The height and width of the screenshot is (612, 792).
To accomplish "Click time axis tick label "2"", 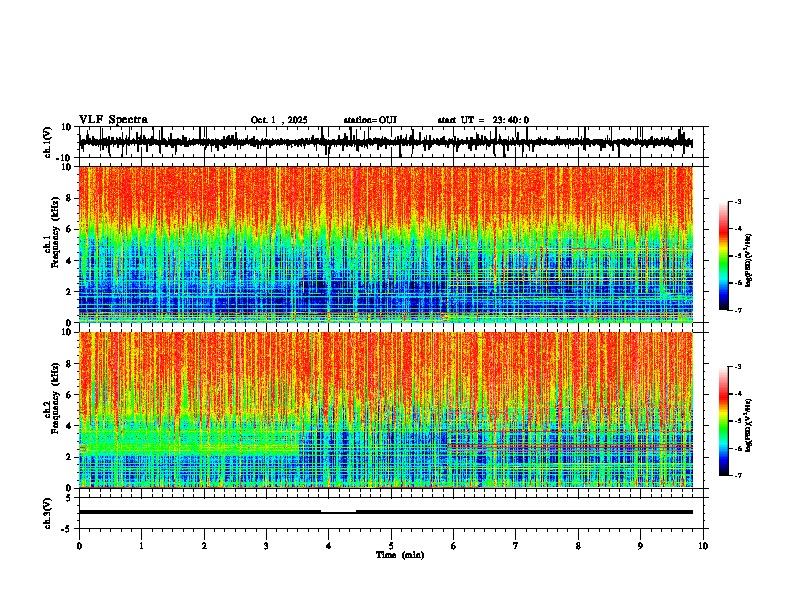I will point(204,546).
